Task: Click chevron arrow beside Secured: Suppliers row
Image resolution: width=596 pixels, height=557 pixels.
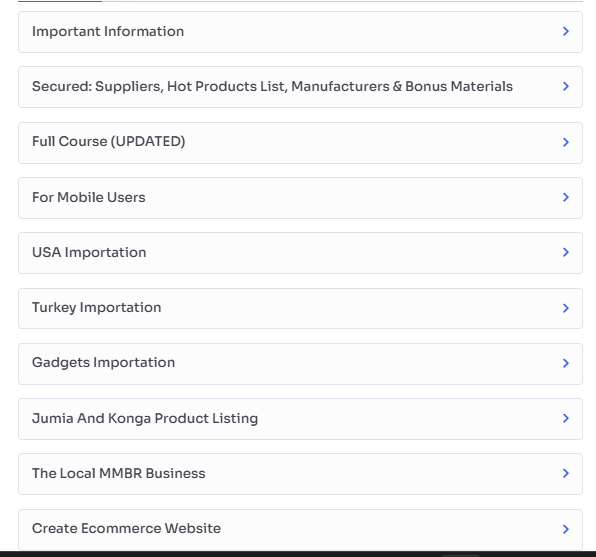Action: click(x=566, y=86)
